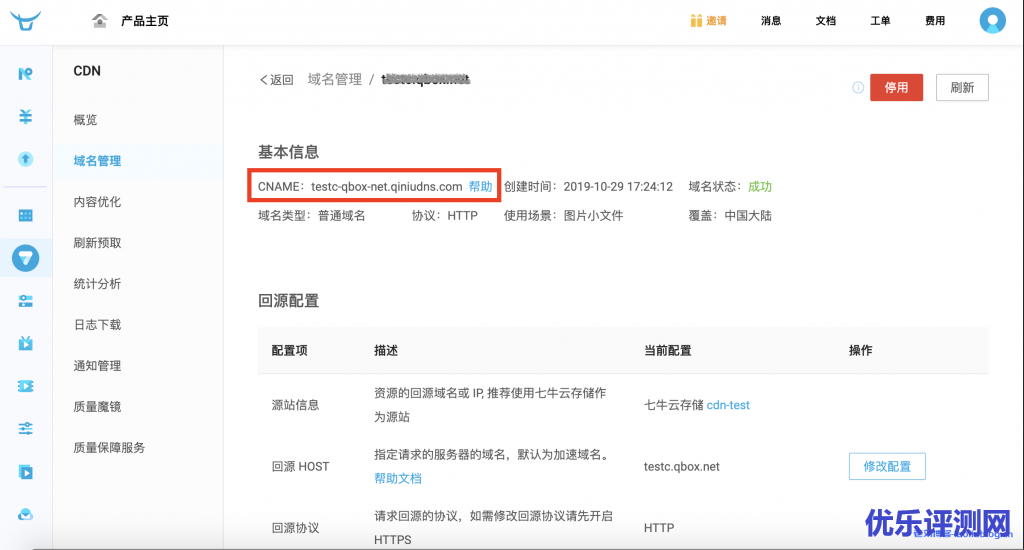Image resolution: width=1024 pixels, height=550 pixels.
Task: Click 产品主页 in top bar
Action: [x=145, y=21]
